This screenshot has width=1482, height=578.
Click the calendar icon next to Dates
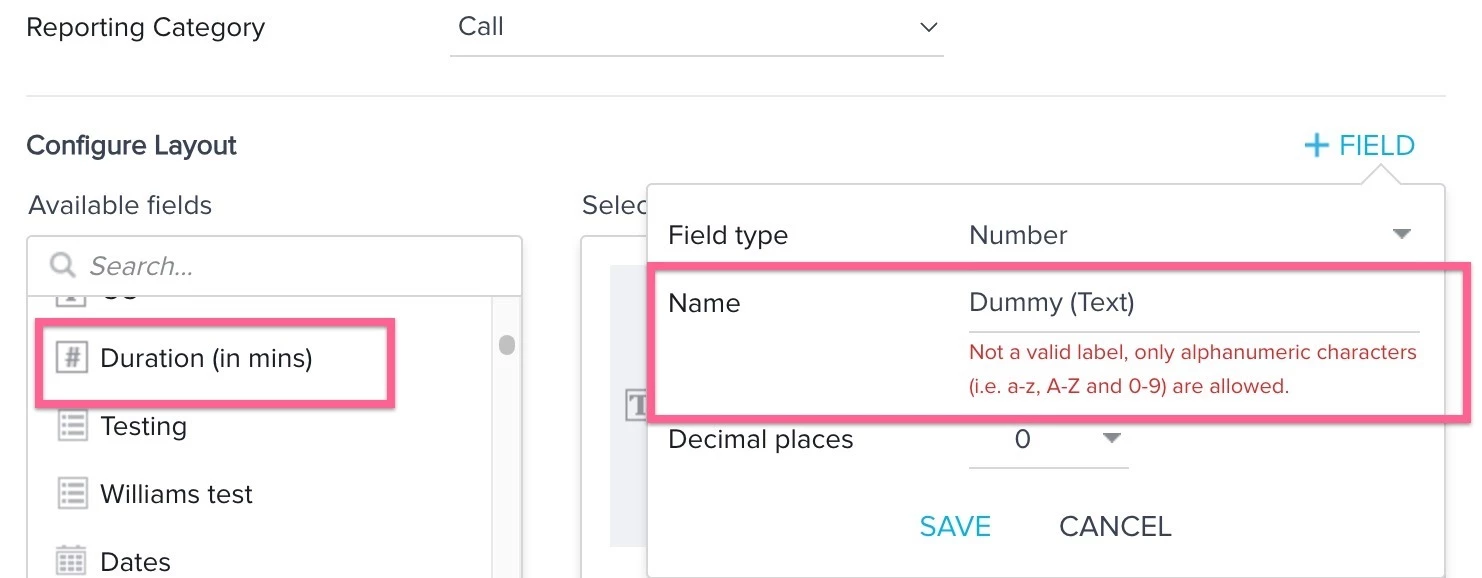coord(71,560)
